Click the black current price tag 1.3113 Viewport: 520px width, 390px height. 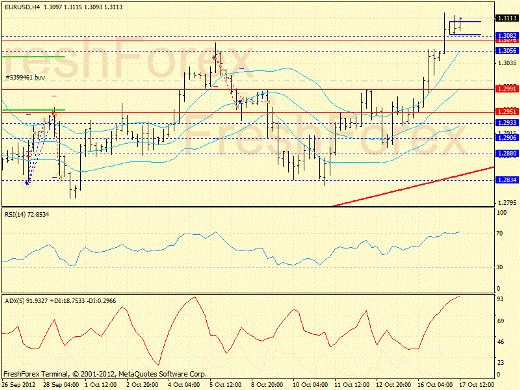[x=507, y=18]
